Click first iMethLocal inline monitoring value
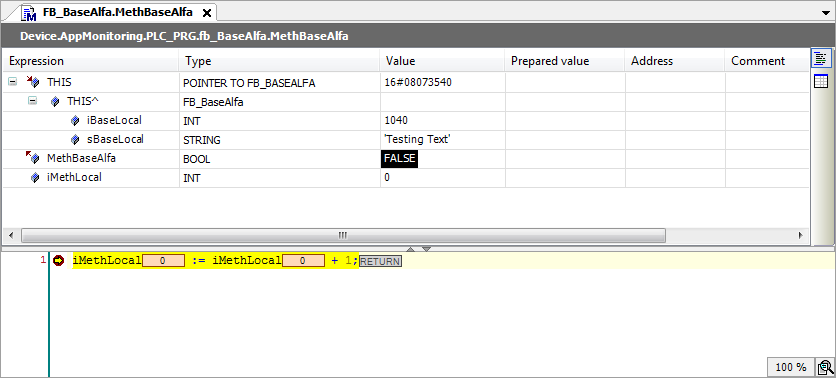Viewport: 836px width, 378px height. tap(163, 261)
